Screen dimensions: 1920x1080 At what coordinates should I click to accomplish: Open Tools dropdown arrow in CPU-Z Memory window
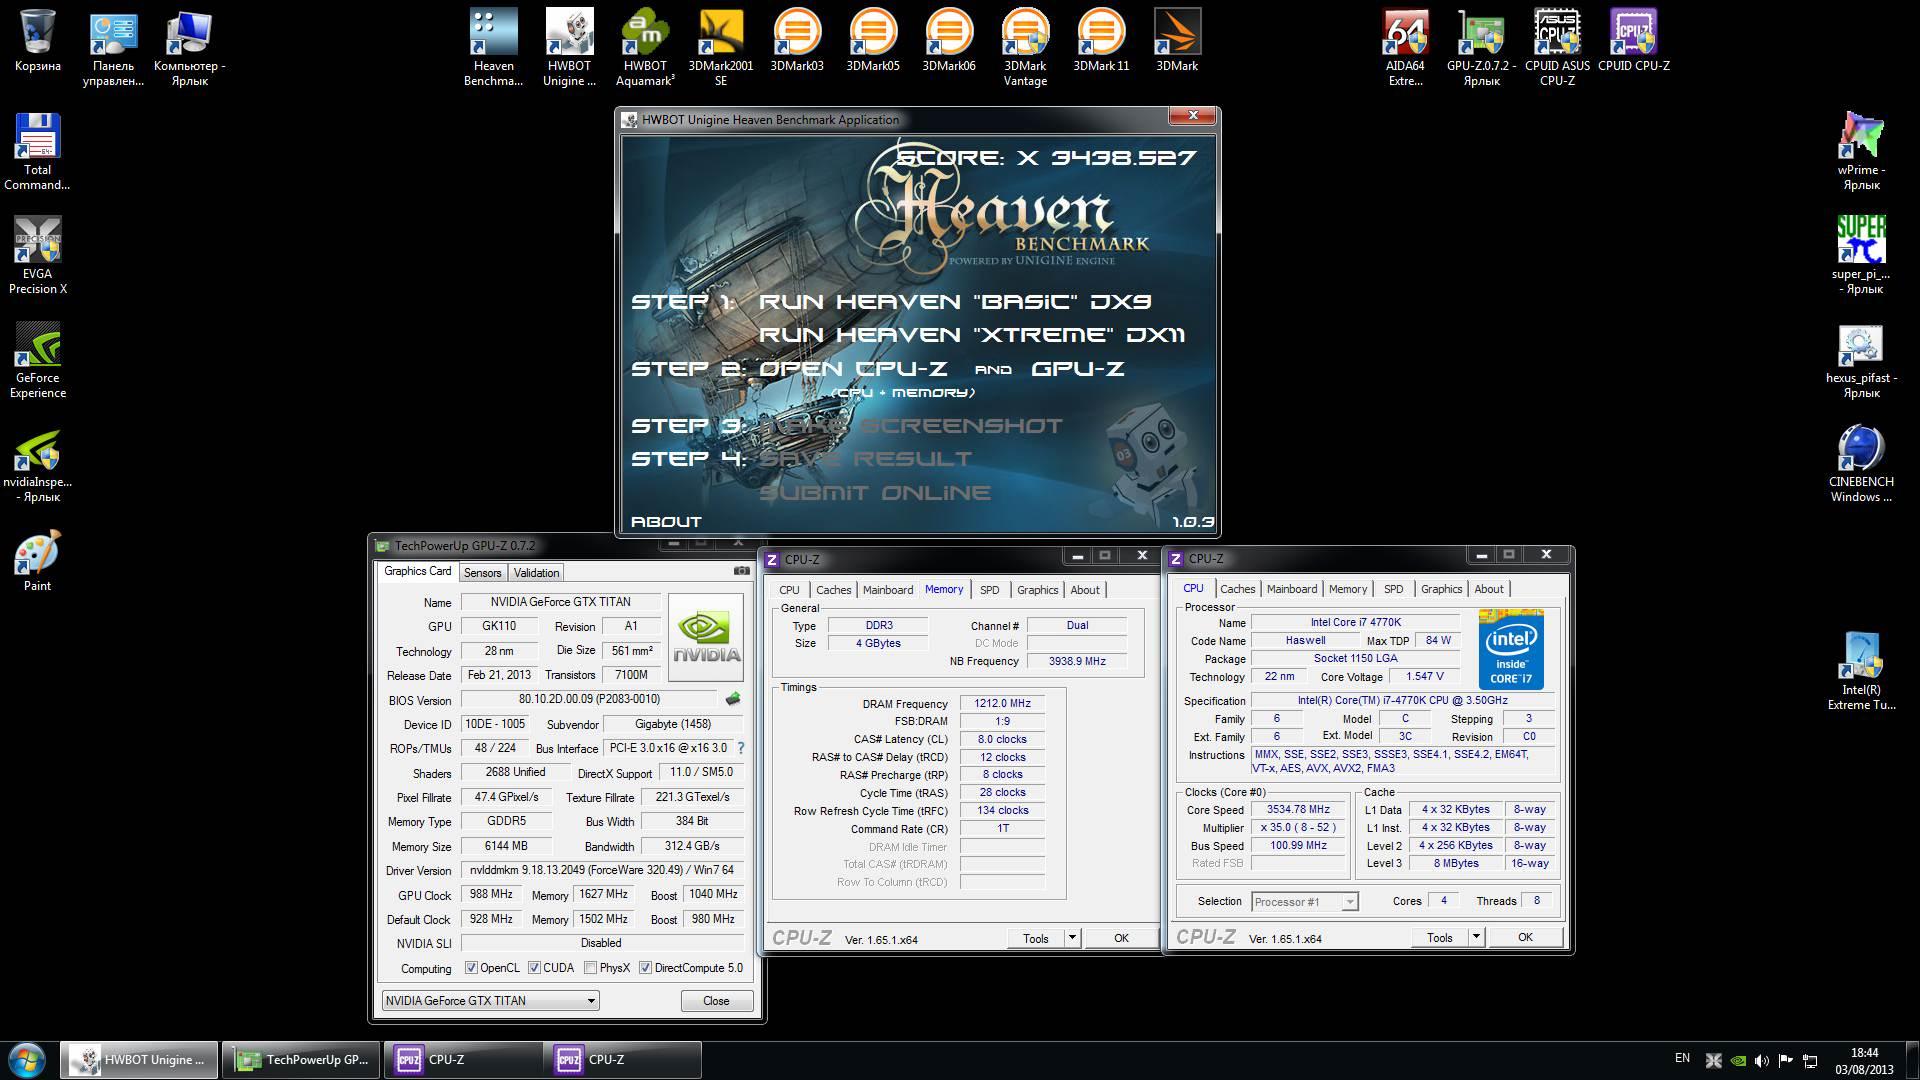pyautogui.click(x=1072, y=938)
